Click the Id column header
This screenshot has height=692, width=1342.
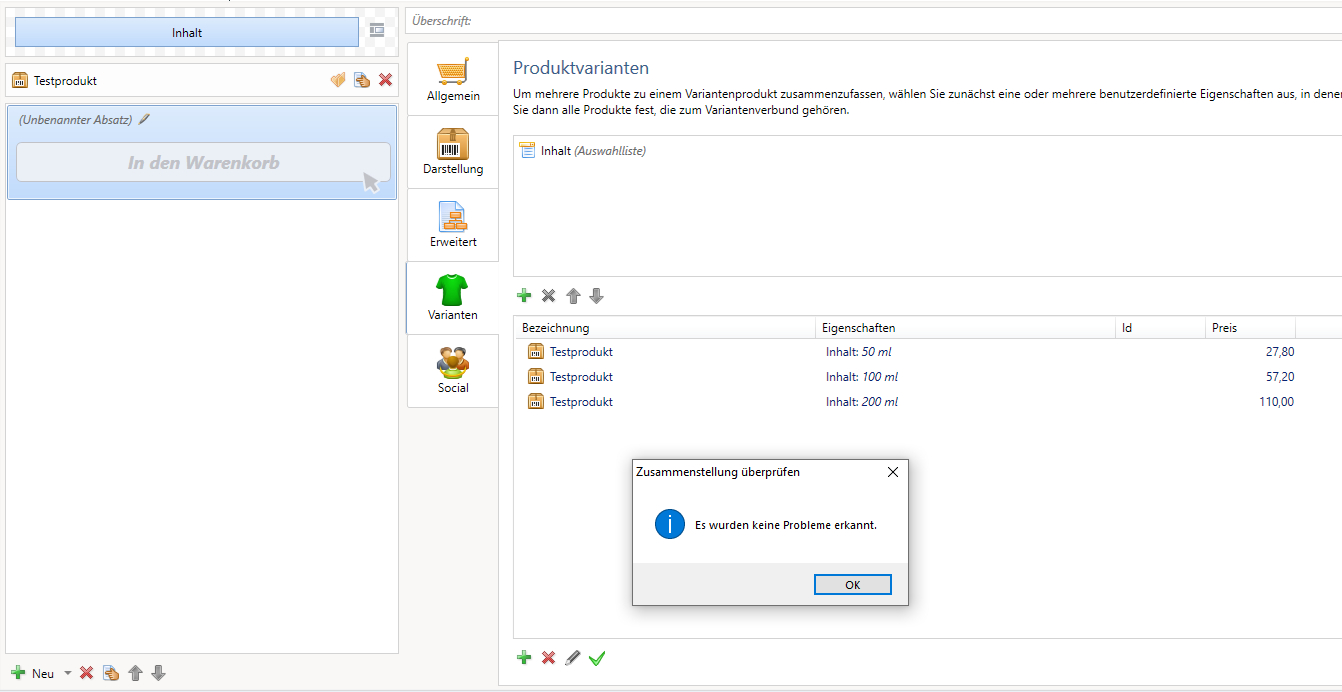pyautogui.click(x=1160, y=328)
